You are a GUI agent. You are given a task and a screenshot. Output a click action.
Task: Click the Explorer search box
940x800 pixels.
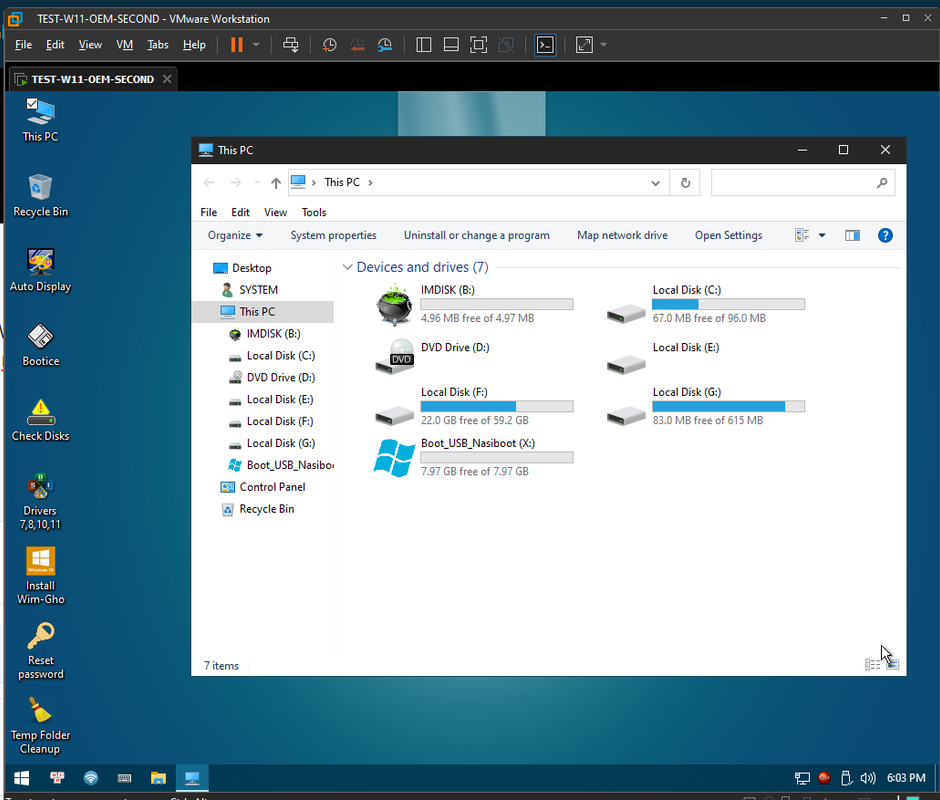tap(803, 183)
